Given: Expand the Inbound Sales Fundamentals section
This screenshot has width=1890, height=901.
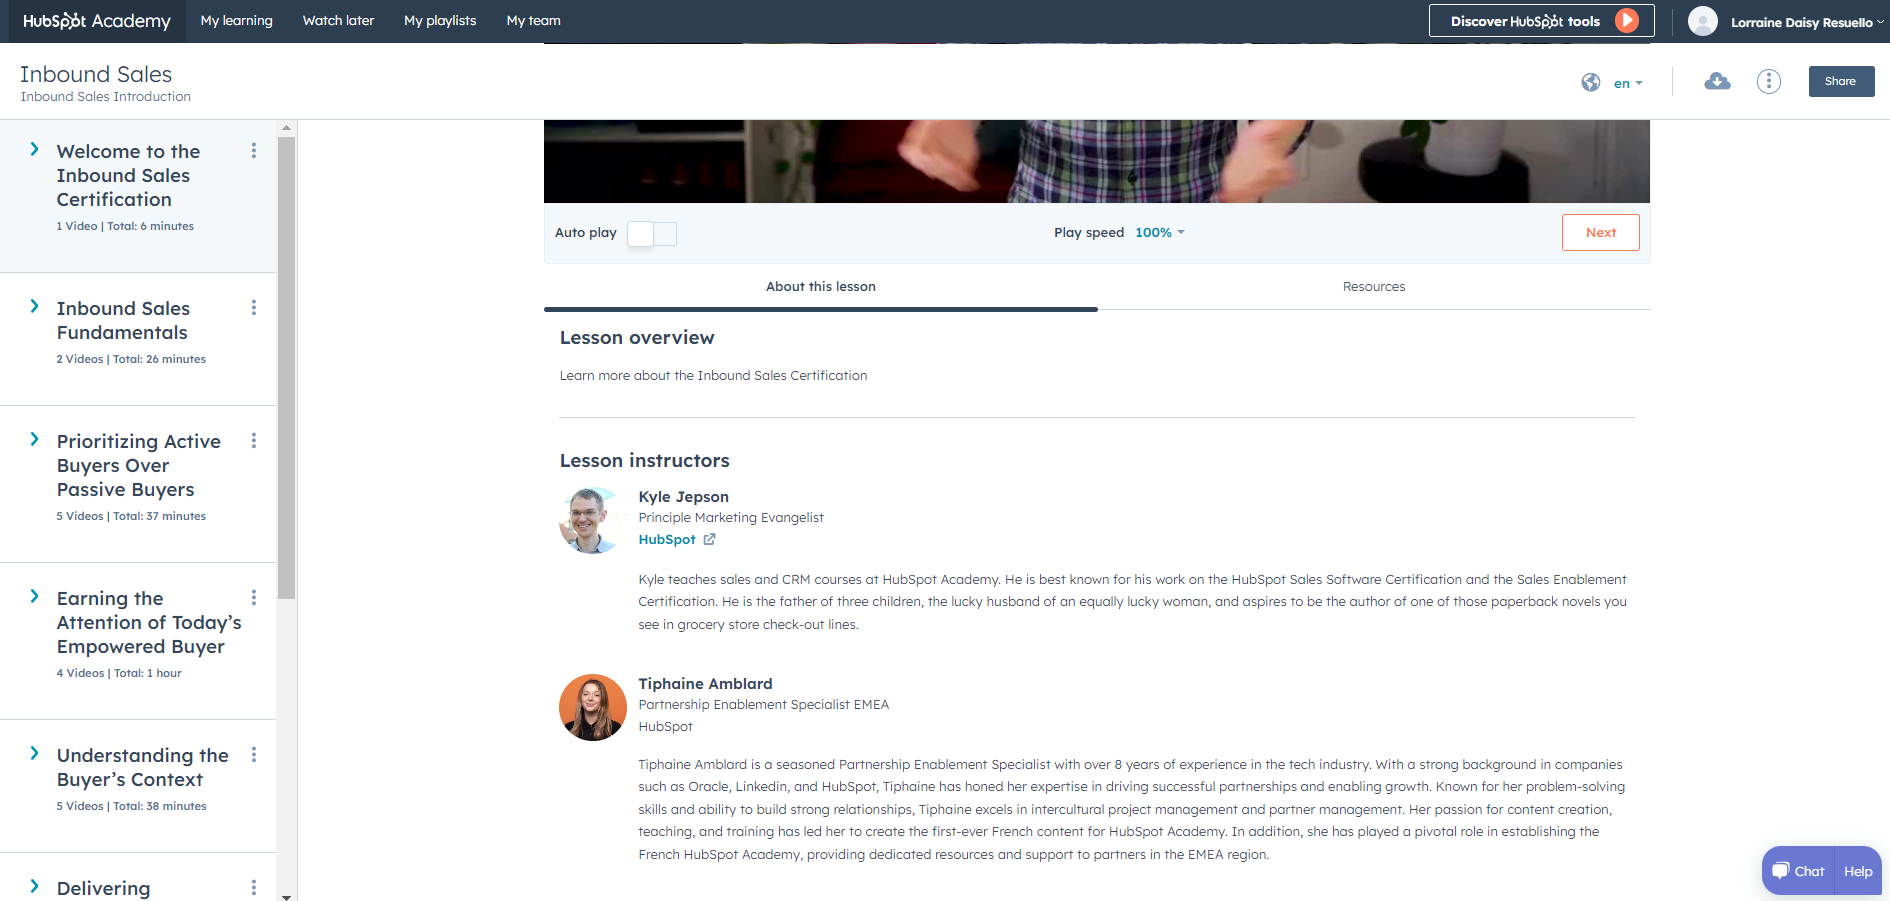Looking at the screenshot, I should point(35,307).
